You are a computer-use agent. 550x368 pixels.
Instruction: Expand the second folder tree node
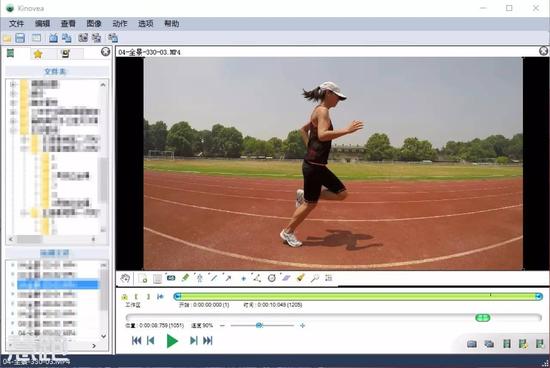(x=13, y=94)
